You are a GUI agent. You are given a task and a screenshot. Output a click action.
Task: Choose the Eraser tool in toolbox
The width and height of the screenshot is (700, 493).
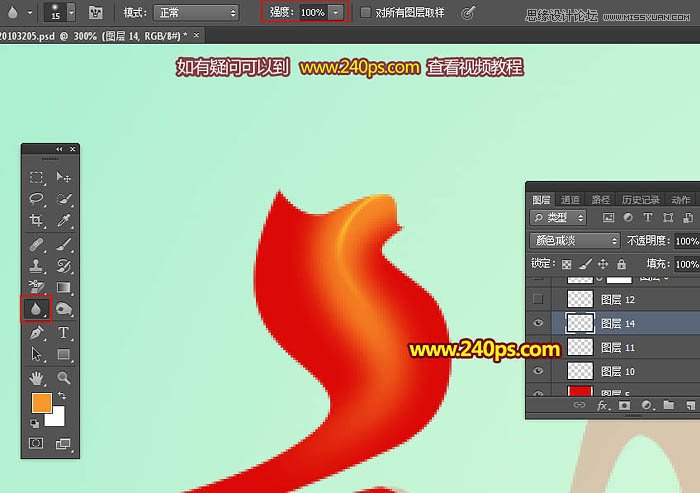(x=36, y=287)
